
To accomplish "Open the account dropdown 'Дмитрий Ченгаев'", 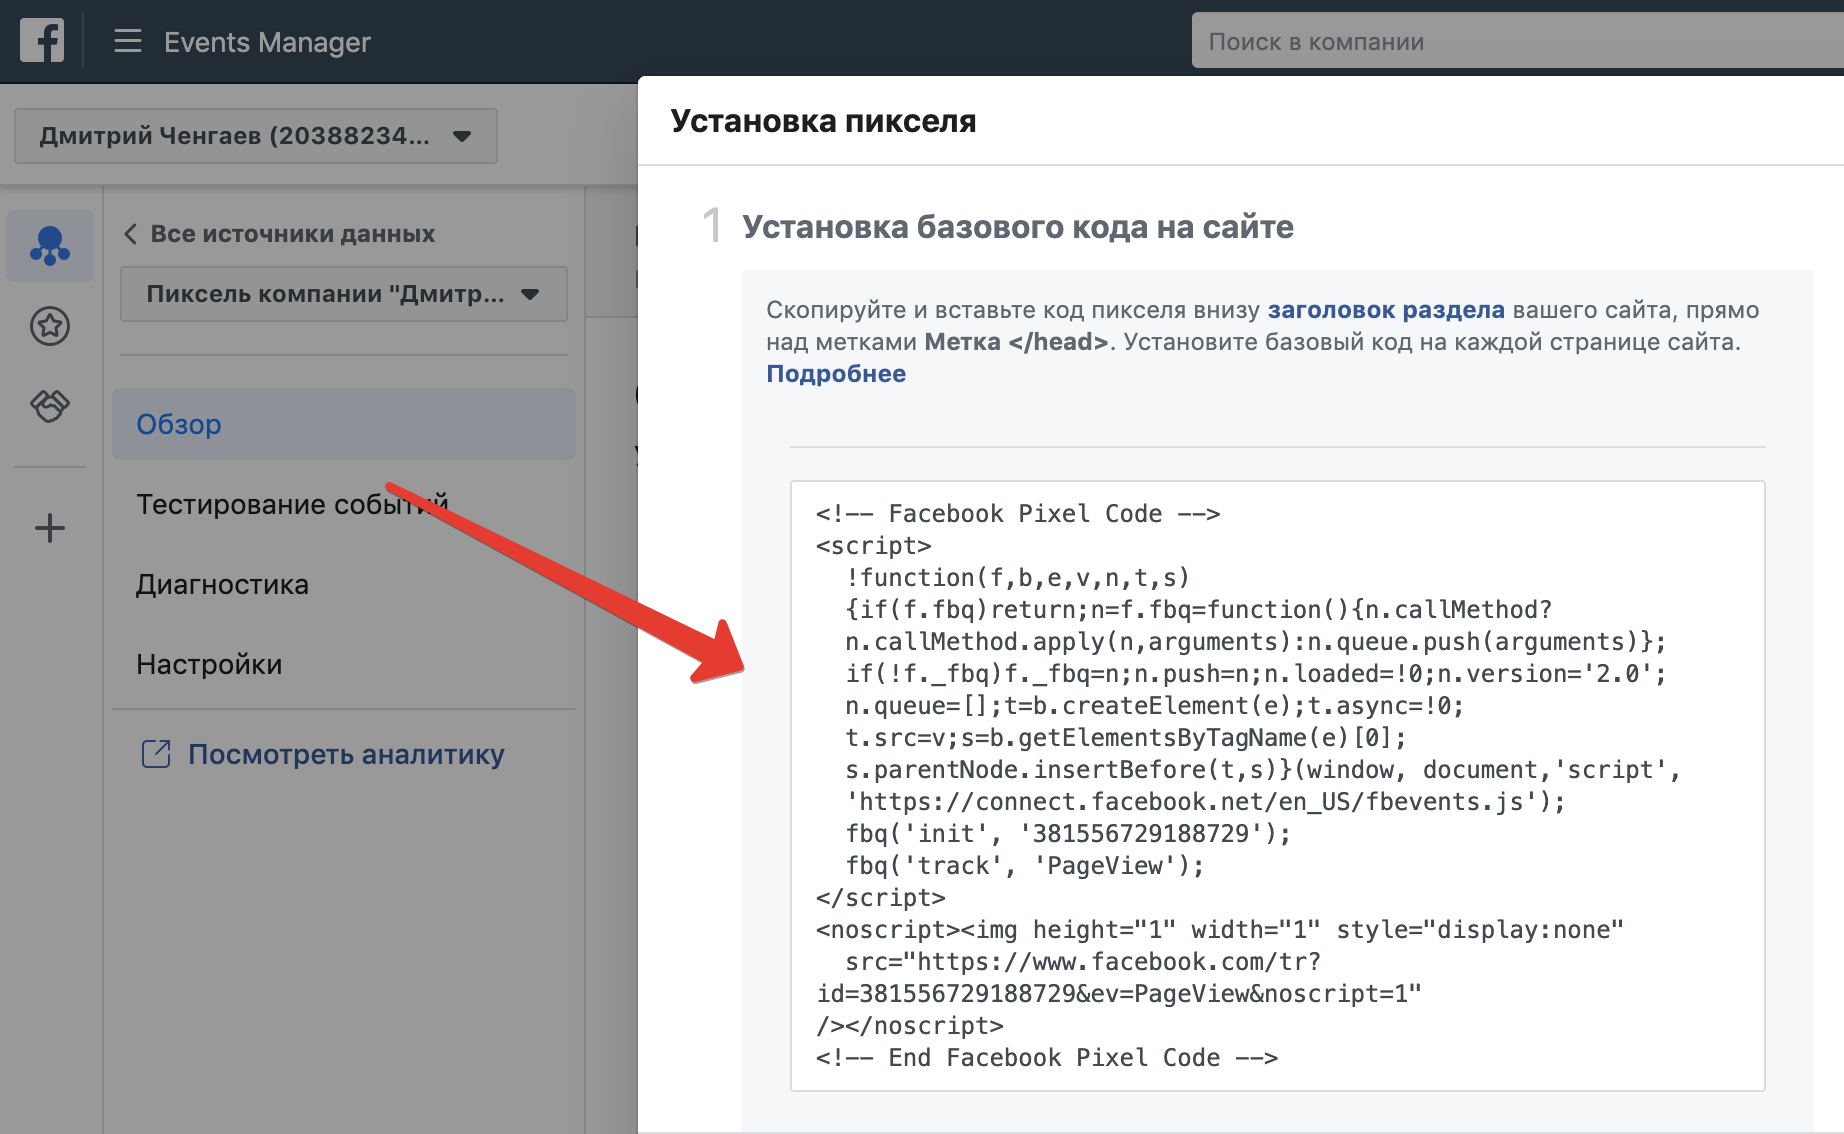I will click(256, 136).
